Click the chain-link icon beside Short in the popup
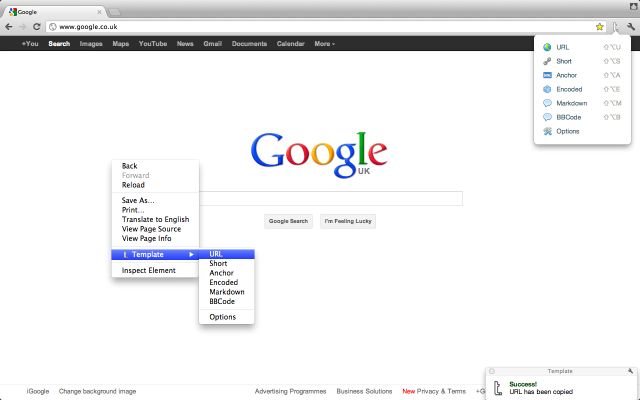Screen dimensions: 640x400 pyautogui.click(x=547, y=61)
